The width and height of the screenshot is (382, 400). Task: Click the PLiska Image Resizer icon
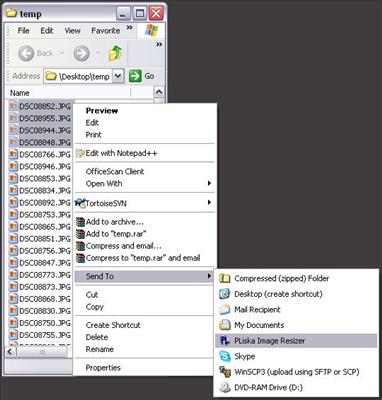(225, 341)
